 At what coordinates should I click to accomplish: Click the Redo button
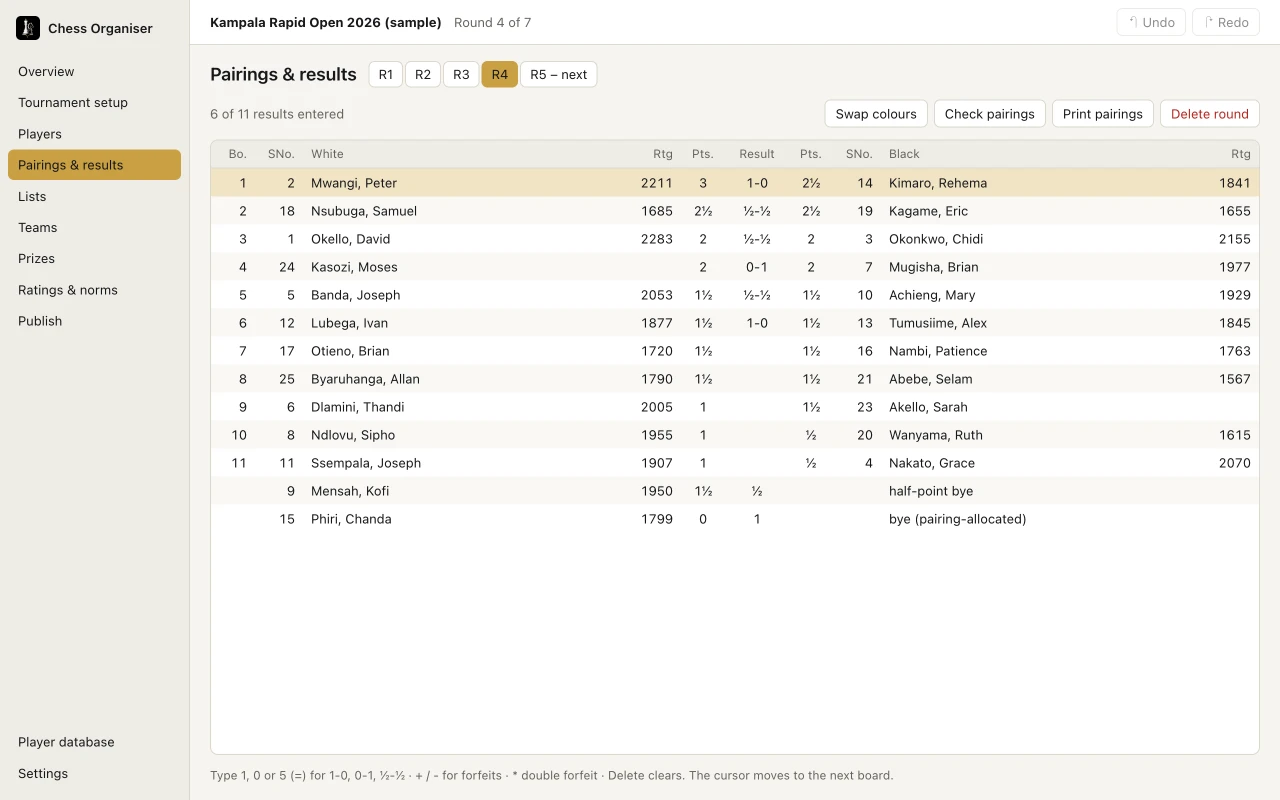pyautogui.click(x=1225, y=22)
